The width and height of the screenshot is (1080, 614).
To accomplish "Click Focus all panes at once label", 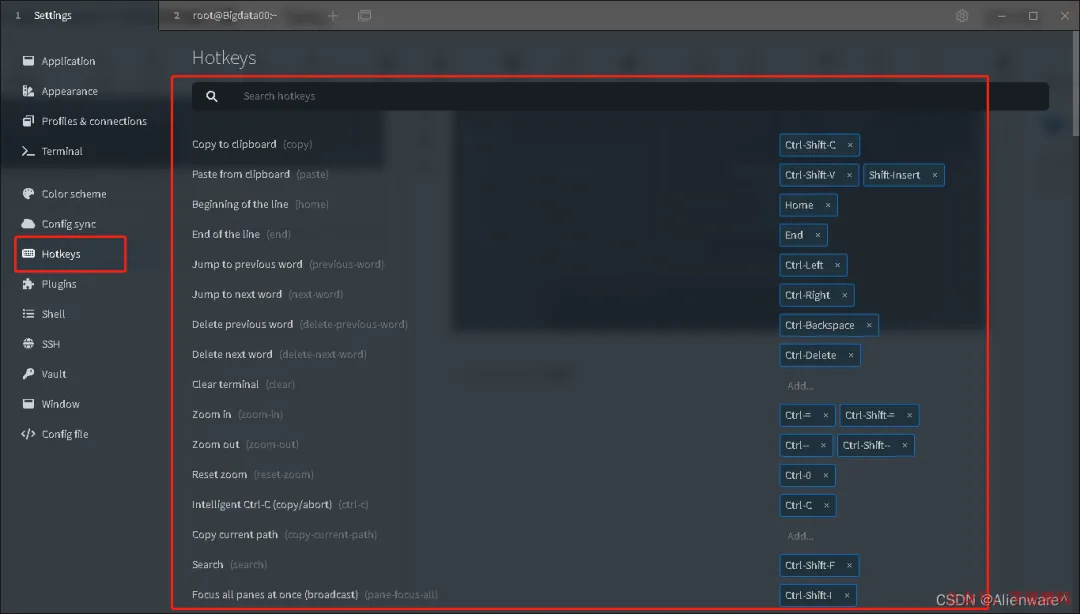I will [x=275, y=594].
